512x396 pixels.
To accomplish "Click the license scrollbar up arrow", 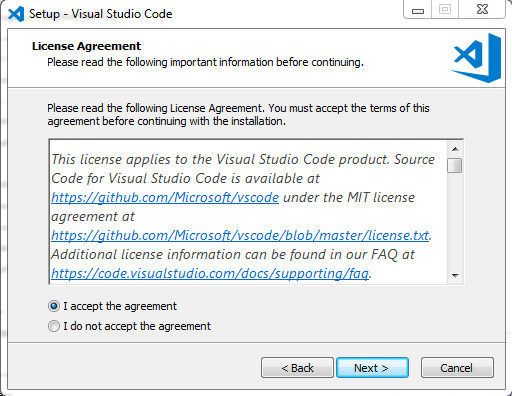I will click(455, 149).
